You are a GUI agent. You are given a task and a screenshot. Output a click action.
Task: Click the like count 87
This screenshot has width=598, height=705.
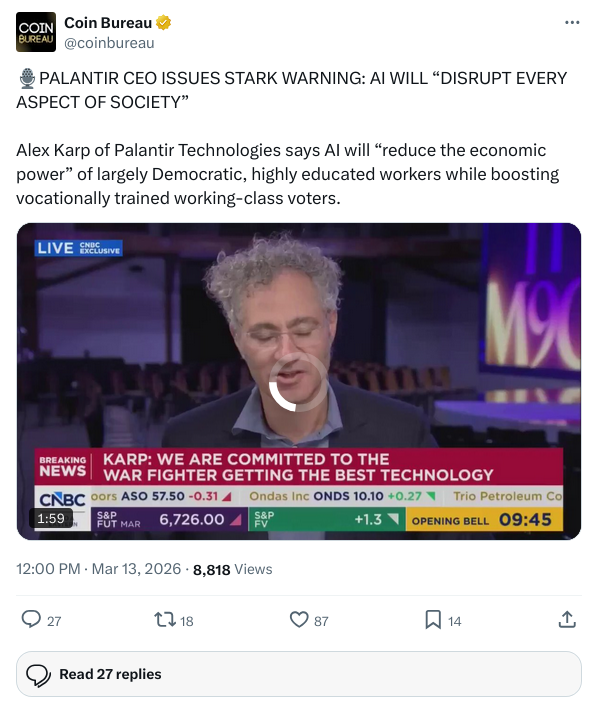(321, 621)
